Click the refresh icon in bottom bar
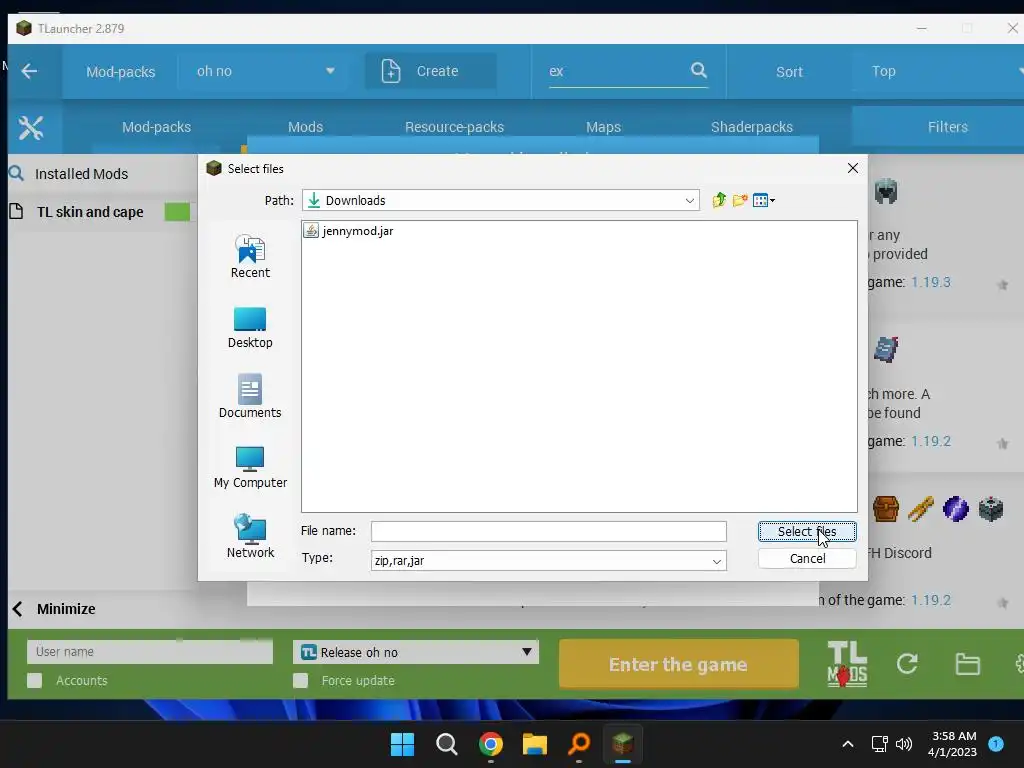Screen dimensions: 1024x768 (907, 664)
